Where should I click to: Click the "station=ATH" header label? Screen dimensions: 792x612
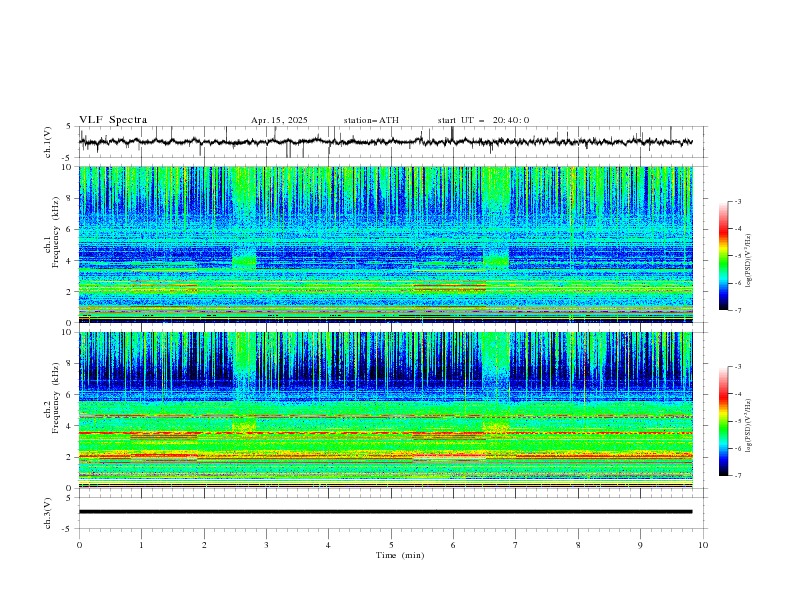click(x=371, y=120)
